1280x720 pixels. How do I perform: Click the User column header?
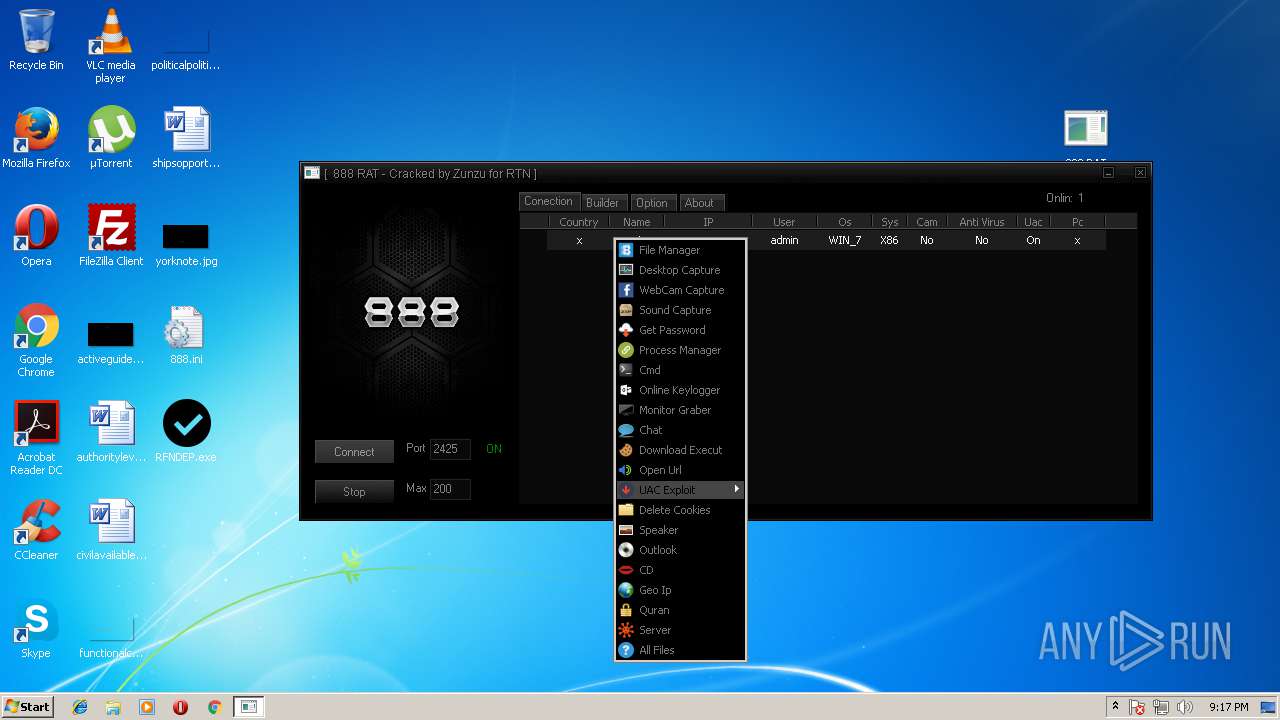(x=784, y=222)
